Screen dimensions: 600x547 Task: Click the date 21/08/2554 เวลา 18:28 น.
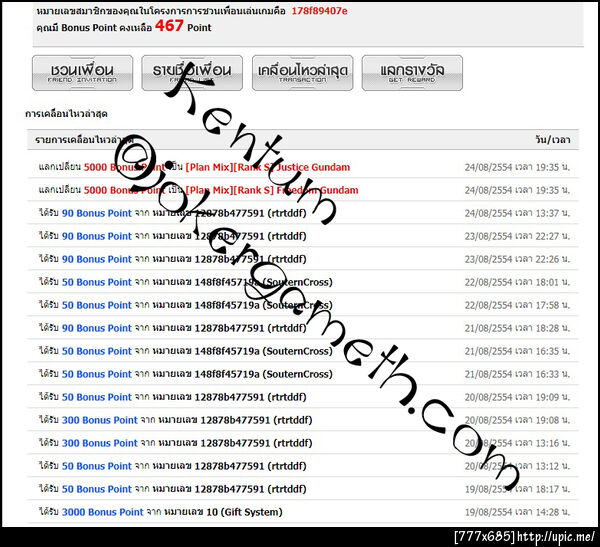pyautogui.click(x=517, y=328)
